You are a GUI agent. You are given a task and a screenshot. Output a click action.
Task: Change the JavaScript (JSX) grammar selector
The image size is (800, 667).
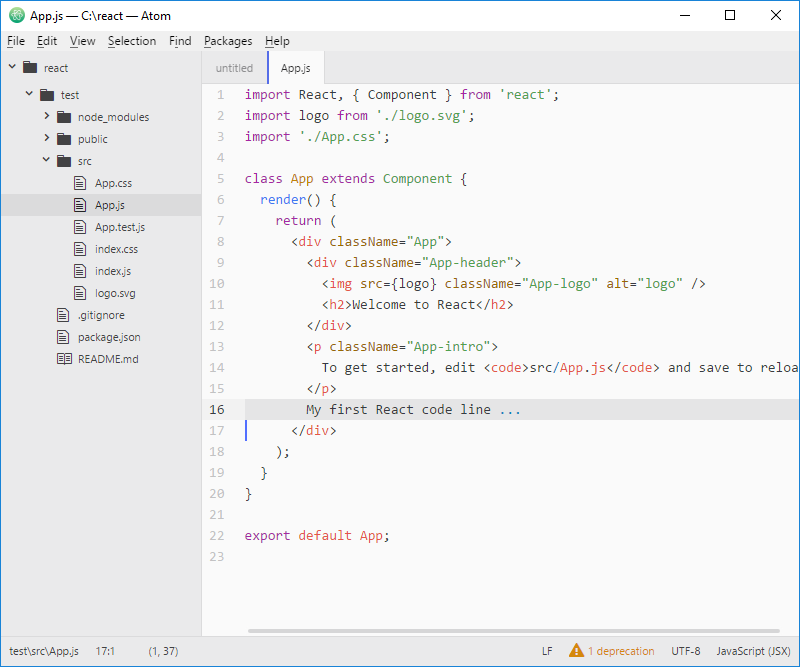[753, 651]
